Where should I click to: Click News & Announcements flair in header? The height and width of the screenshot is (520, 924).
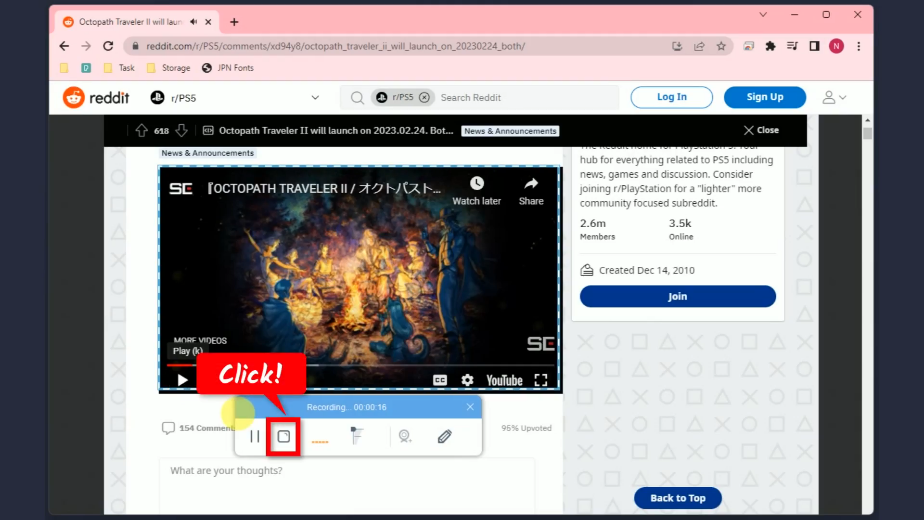point(510,131)
